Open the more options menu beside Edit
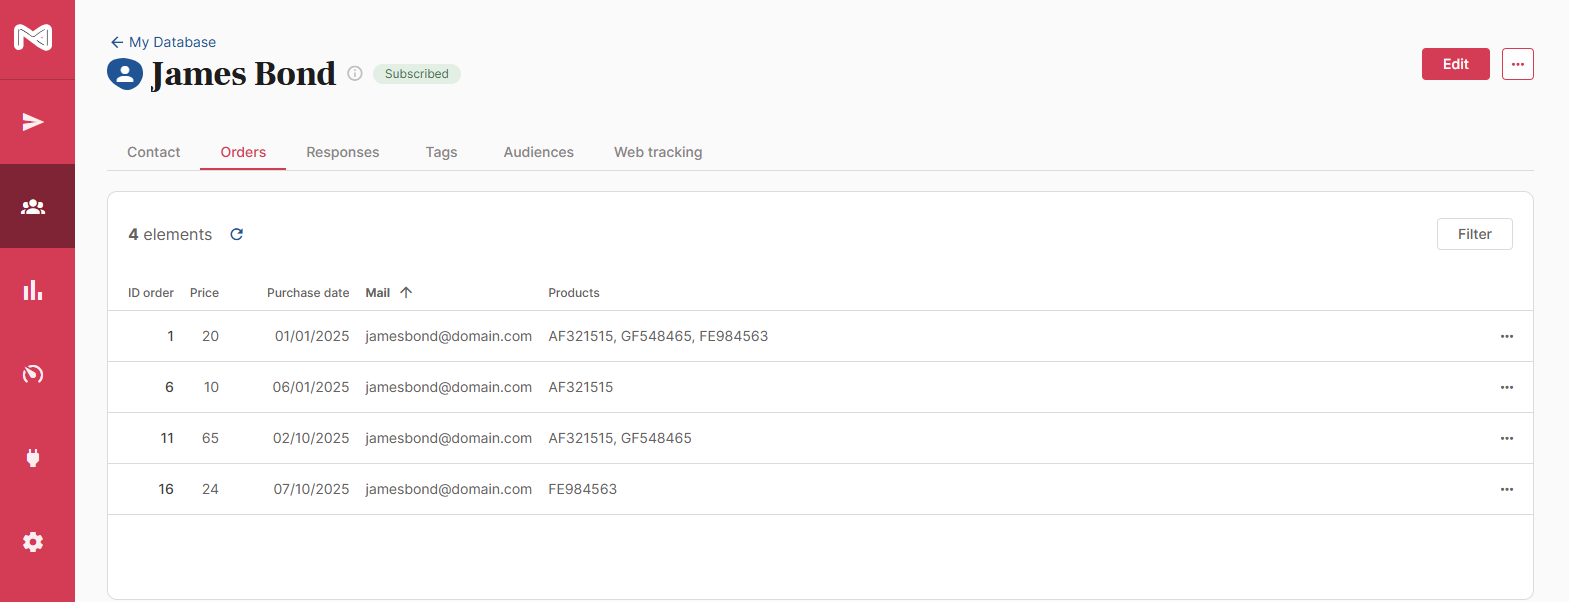Image resolution: width=1569 pixels, height=602 pixels. coord(1517,64)
